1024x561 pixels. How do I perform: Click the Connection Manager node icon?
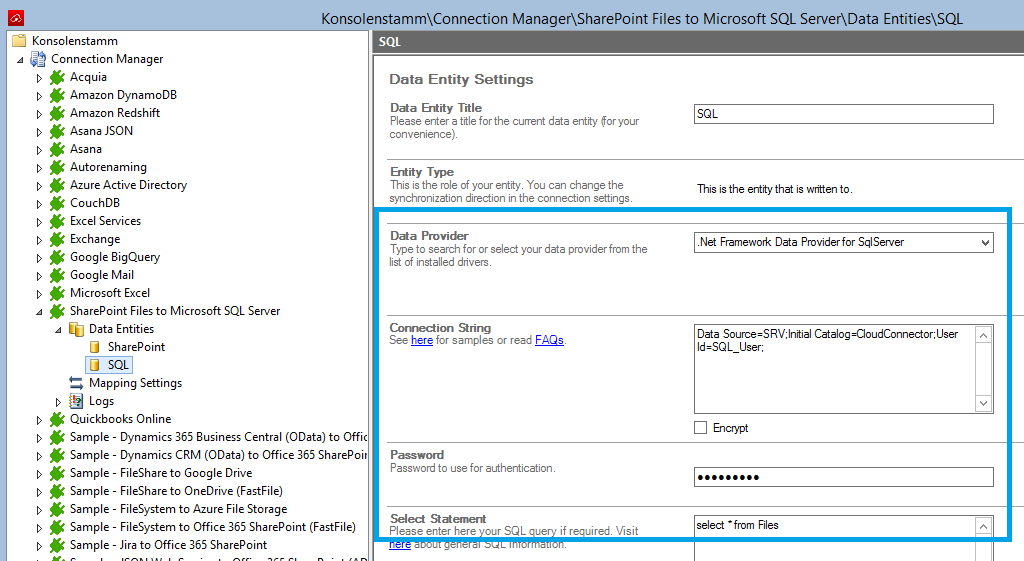(x=38, y=59)
